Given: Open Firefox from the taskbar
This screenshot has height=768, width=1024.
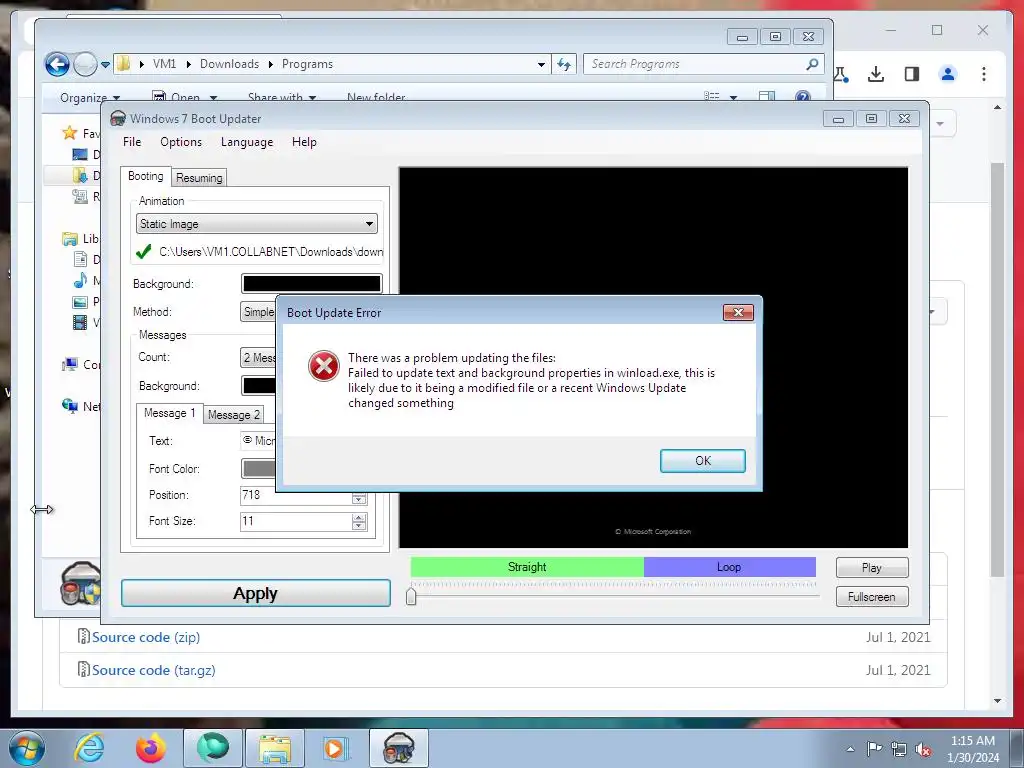Looking at the screenshot, I should 151,748.
